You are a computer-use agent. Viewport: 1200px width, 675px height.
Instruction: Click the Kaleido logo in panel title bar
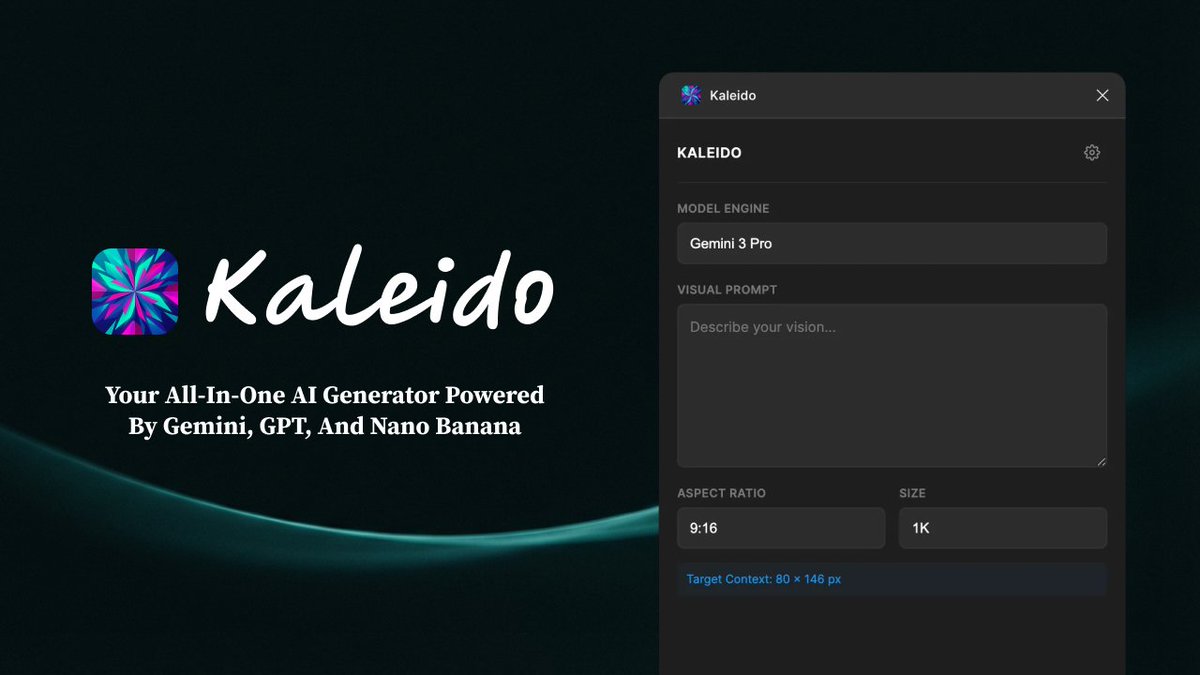[x=691, y=95]
